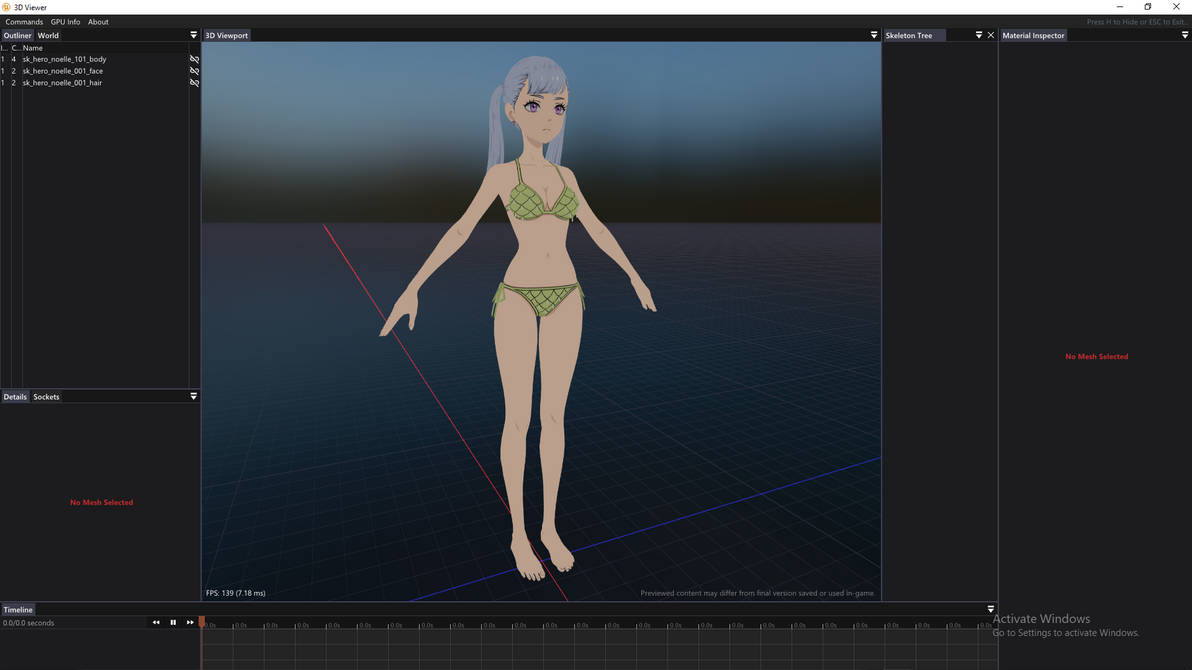This screenshot has height=670, width=1192.
Task: Open the GPU Info menu
Action: coord(65,22)
